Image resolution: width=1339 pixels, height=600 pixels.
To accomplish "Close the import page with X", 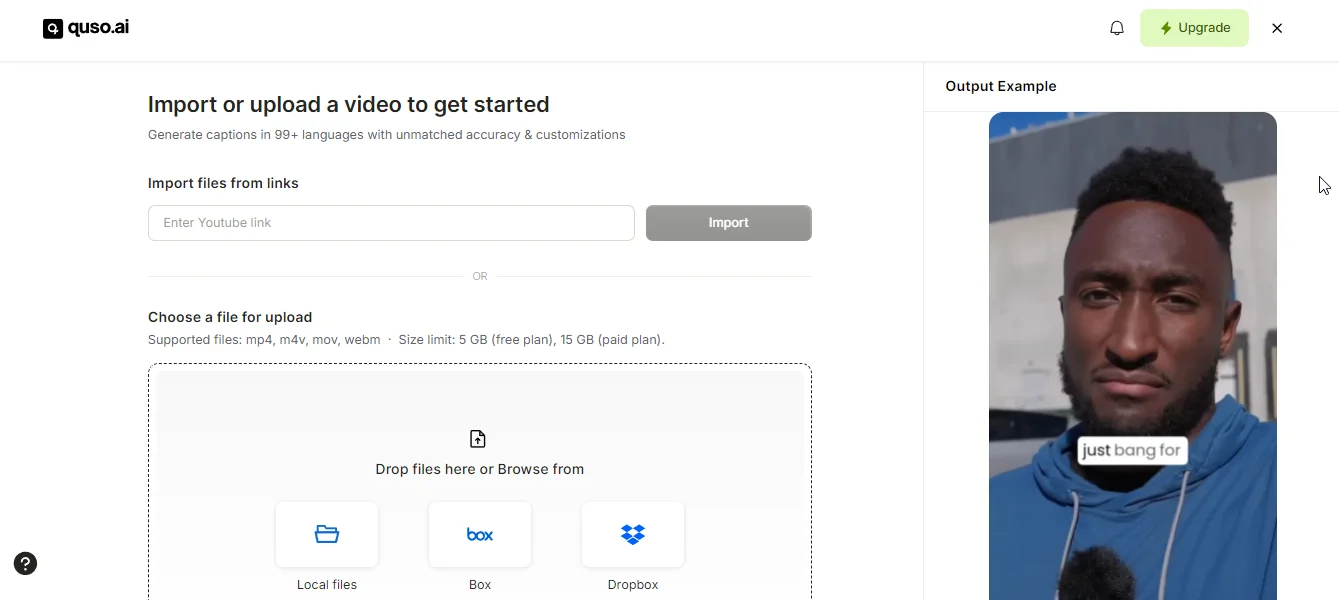I will pos(1277,28).
